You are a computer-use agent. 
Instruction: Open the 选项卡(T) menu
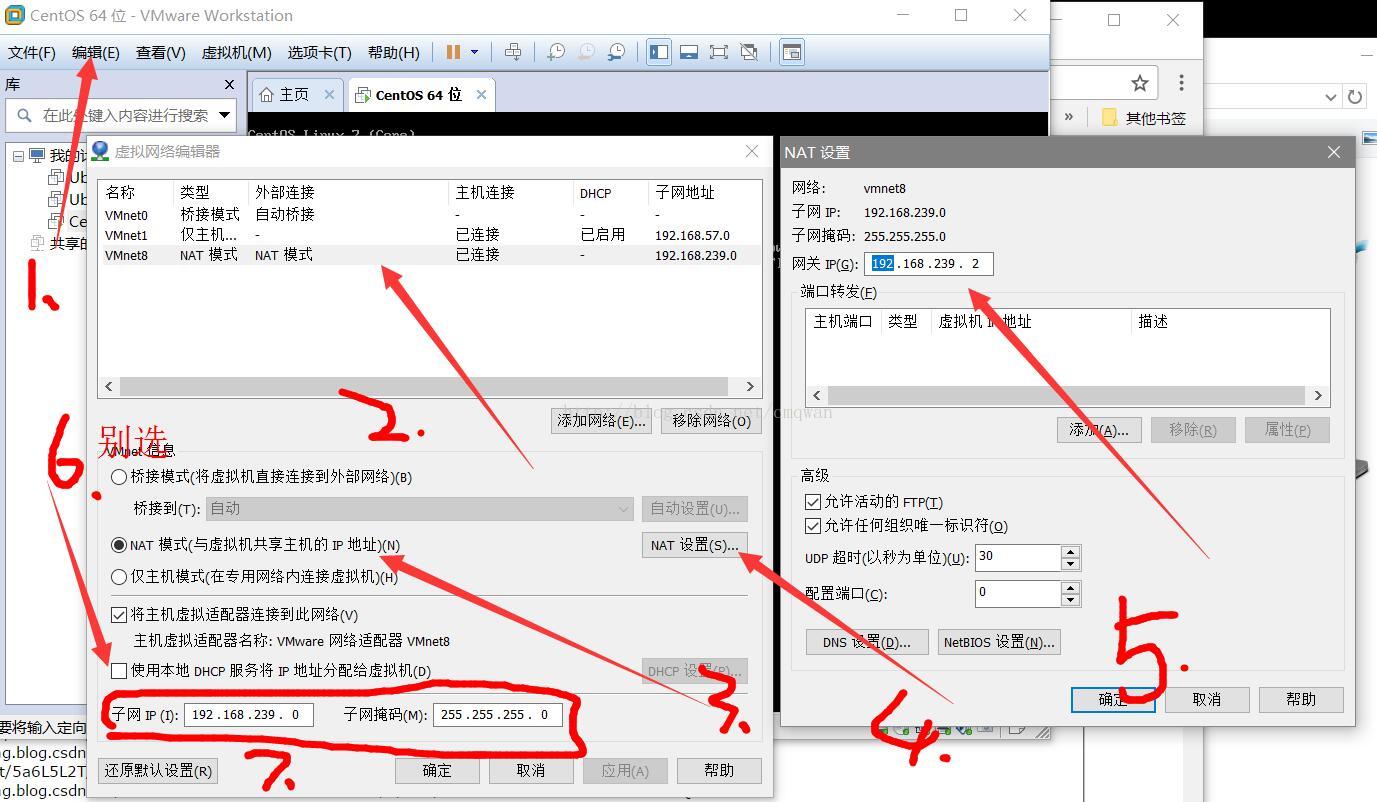pyautogui.click(x=320, y=52)
